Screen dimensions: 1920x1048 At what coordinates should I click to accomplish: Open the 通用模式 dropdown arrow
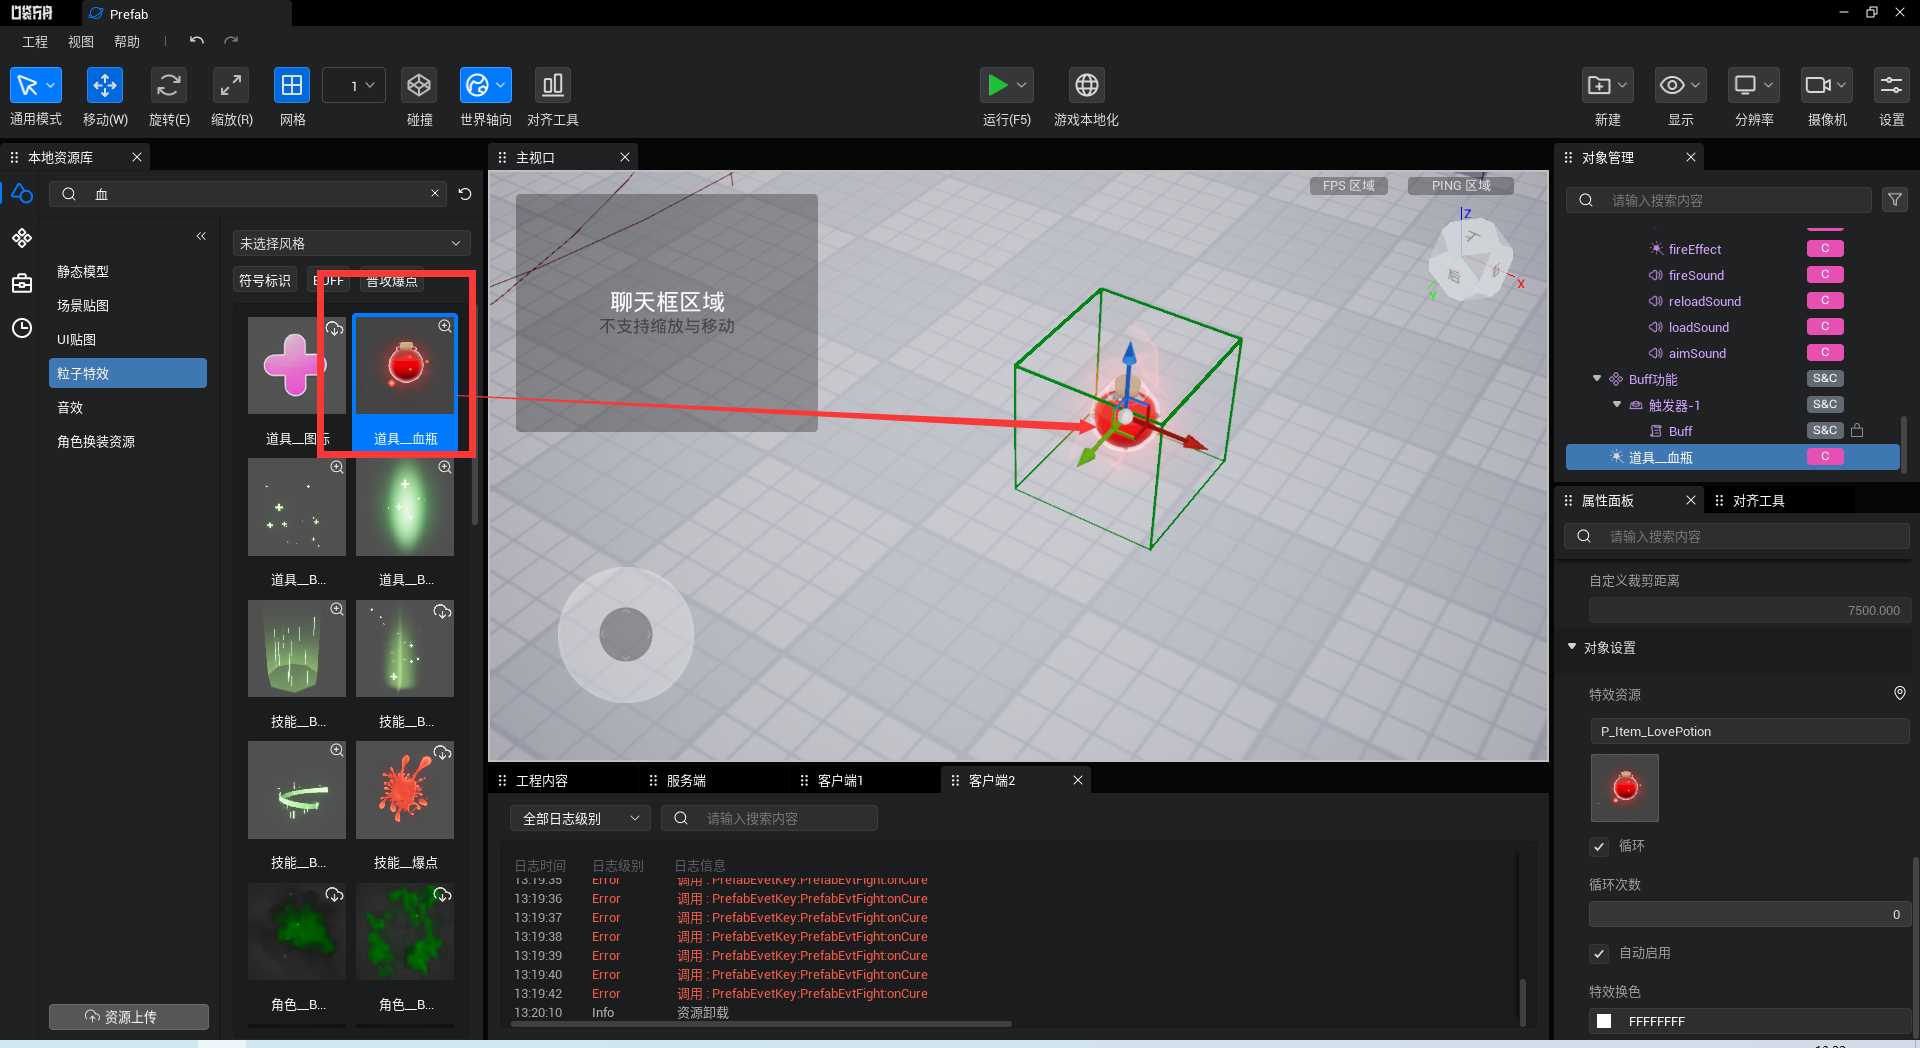click(x=51, y=86)
